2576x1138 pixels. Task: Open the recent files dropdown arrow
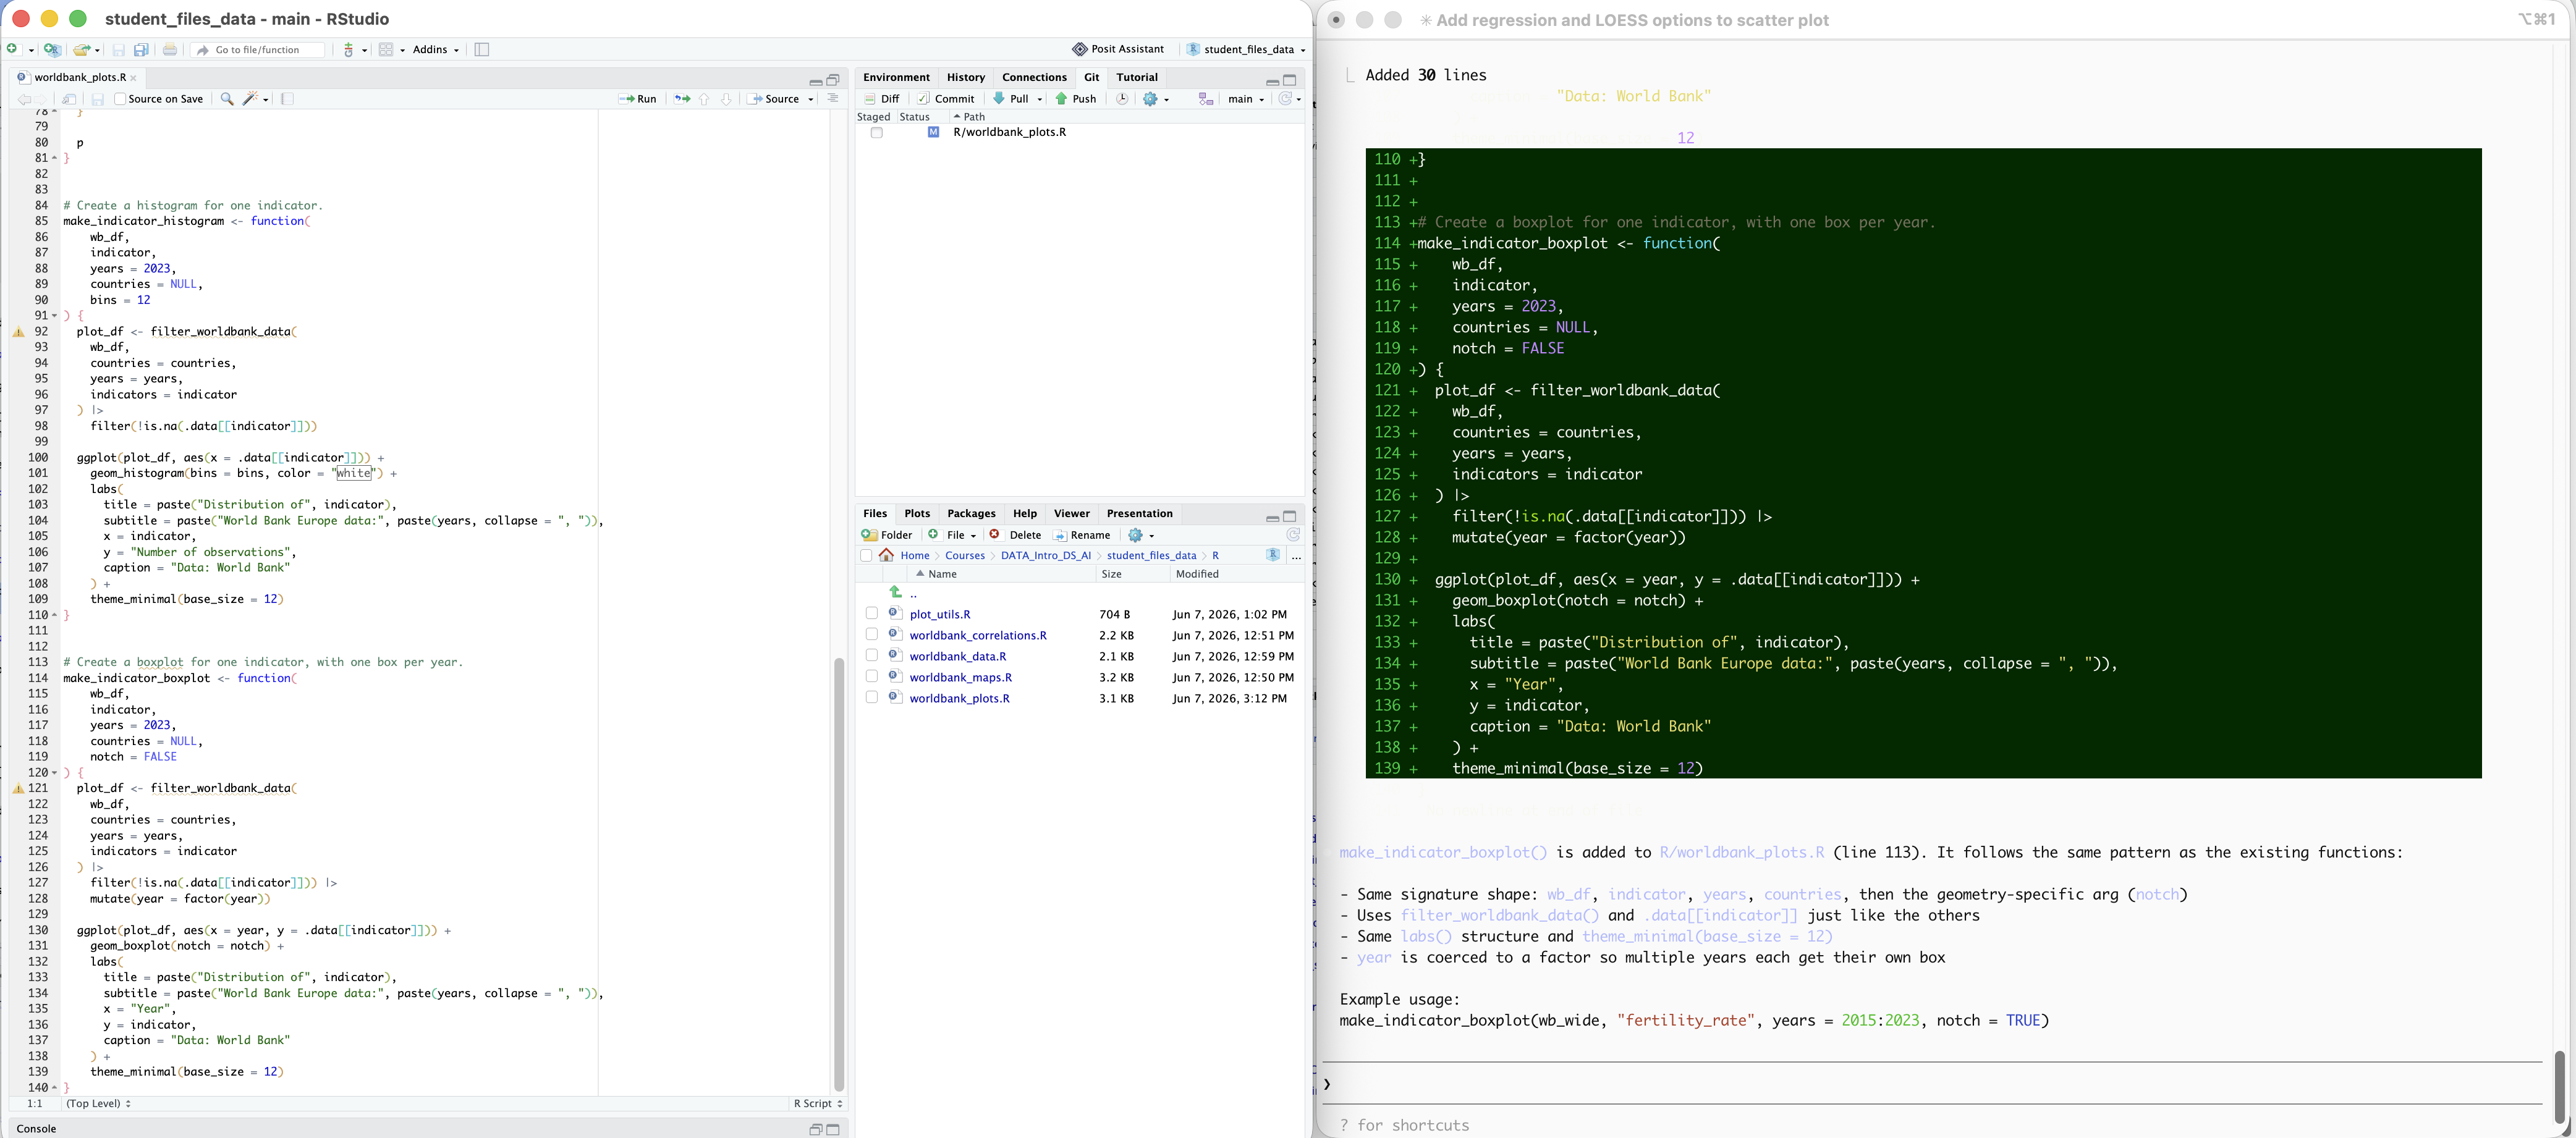pos(98,50)
